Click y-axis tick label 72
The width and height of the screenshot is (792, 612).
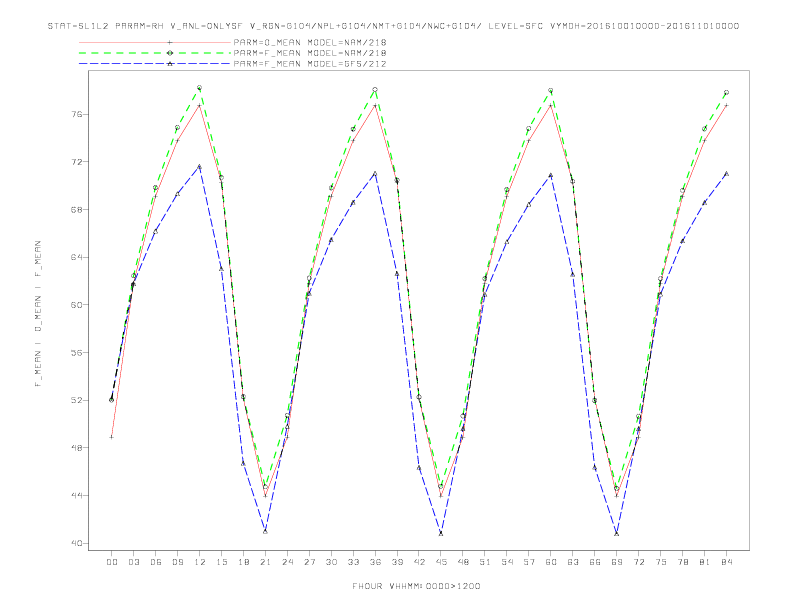[78, 162]
